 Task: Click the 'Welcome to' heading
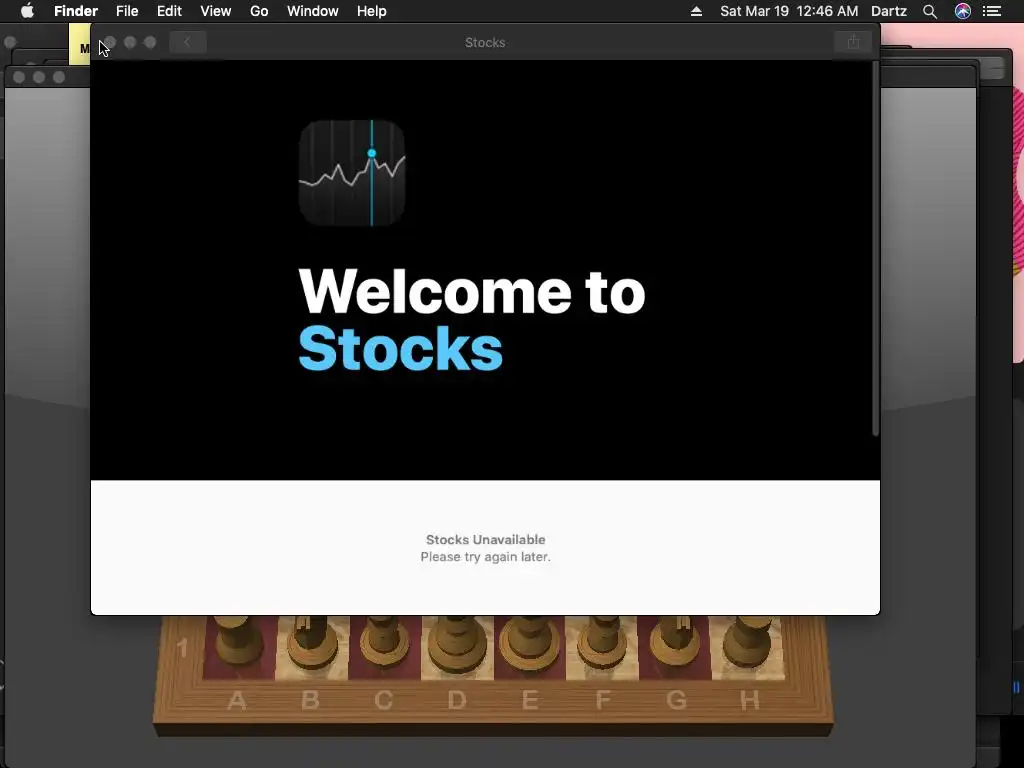(472, 291)
